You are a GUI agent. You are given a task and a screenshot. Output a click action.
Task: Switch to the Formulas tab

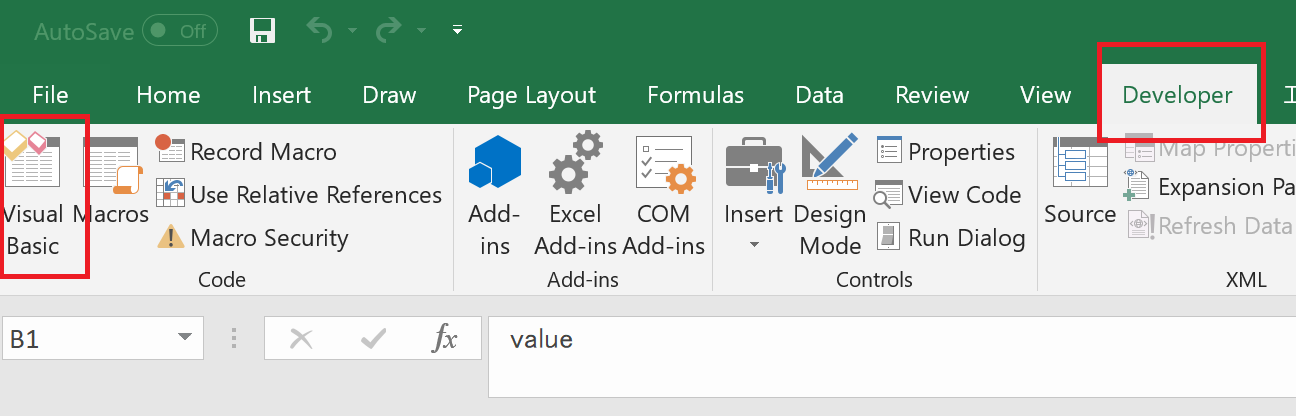coord(695,95)
